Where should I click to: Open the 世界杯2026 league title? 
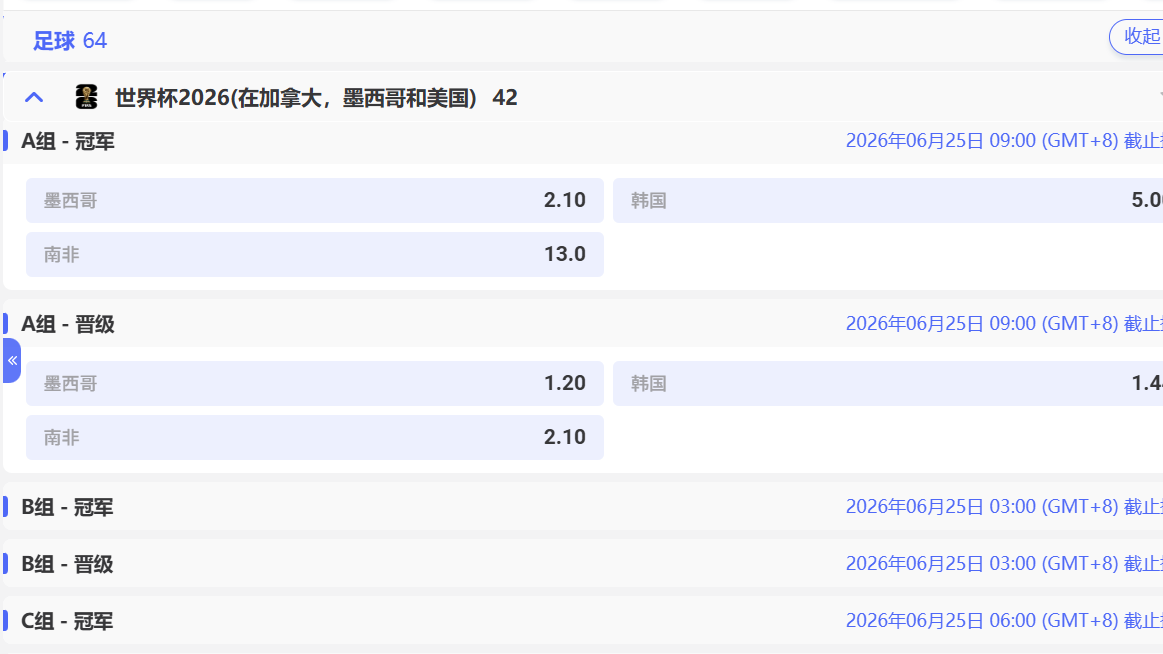pyautogui.click(x=315, y=98)
